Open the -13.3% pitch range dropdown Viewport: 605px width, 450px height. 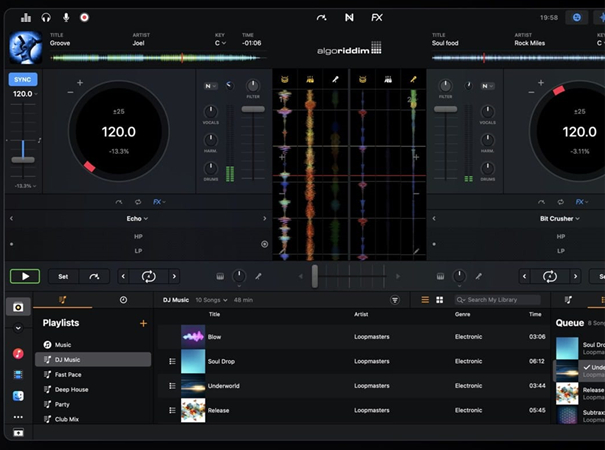[25, 186]
